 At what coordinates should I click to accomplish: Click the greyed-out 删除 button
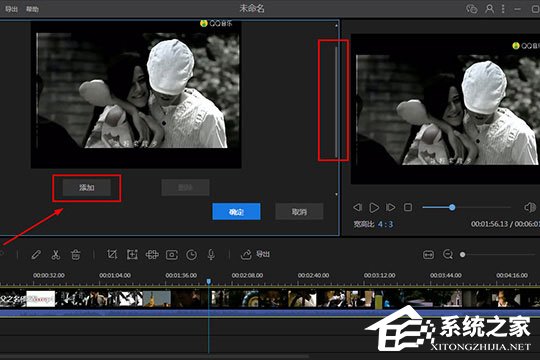185,188
